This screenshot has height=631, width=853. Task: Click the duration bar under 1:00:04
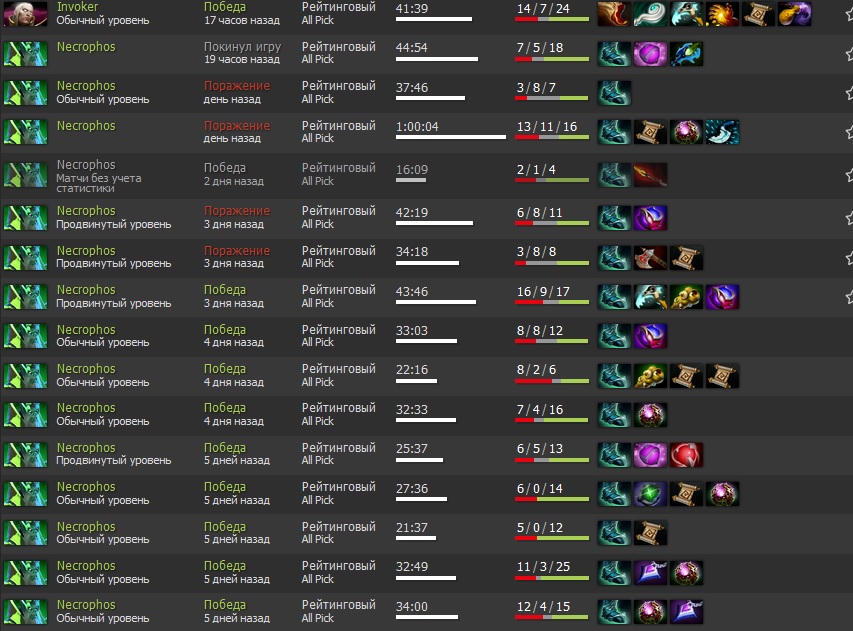coord(451,137)
